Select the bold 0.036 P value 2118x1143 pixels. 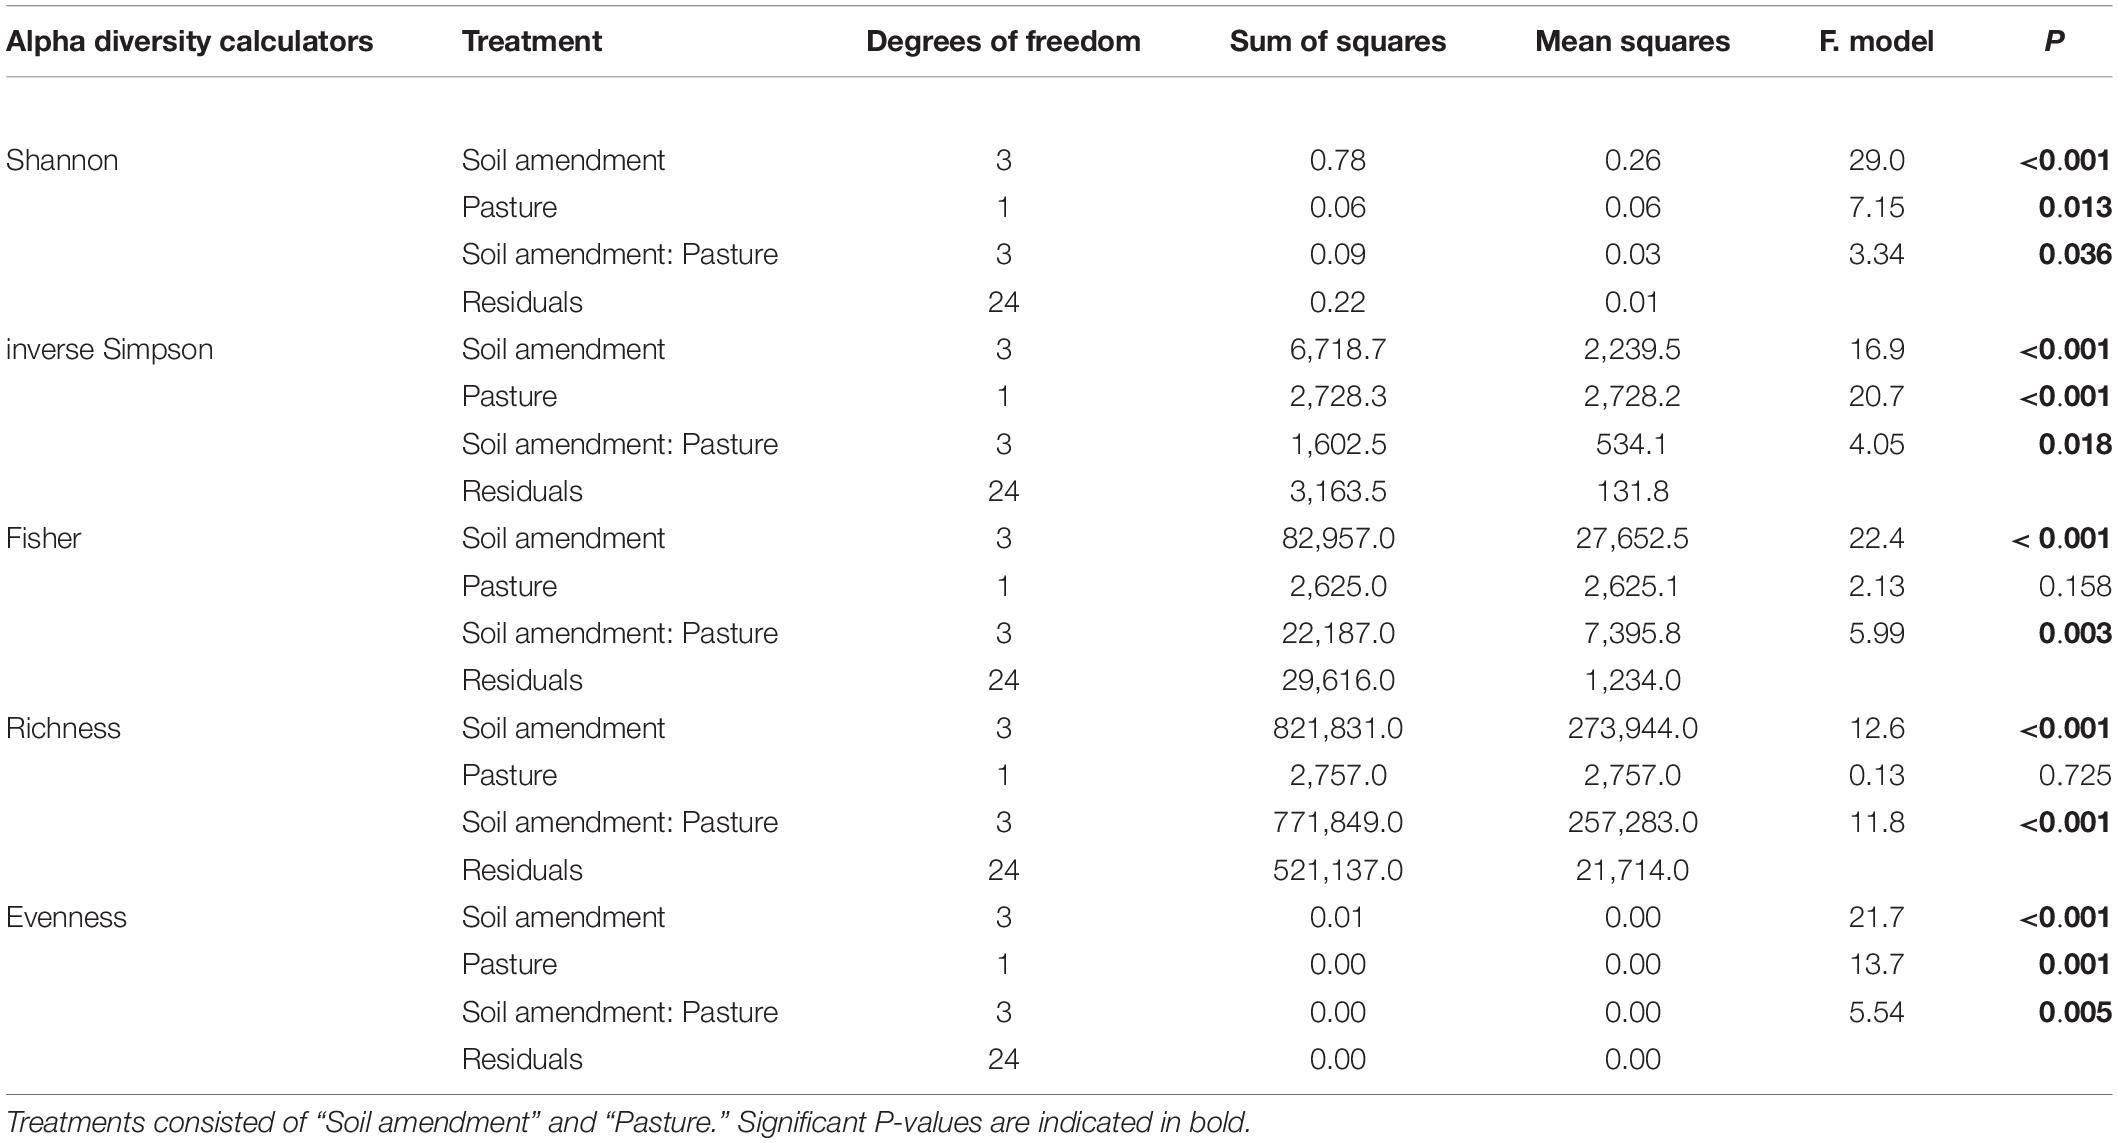point(2075,254)
